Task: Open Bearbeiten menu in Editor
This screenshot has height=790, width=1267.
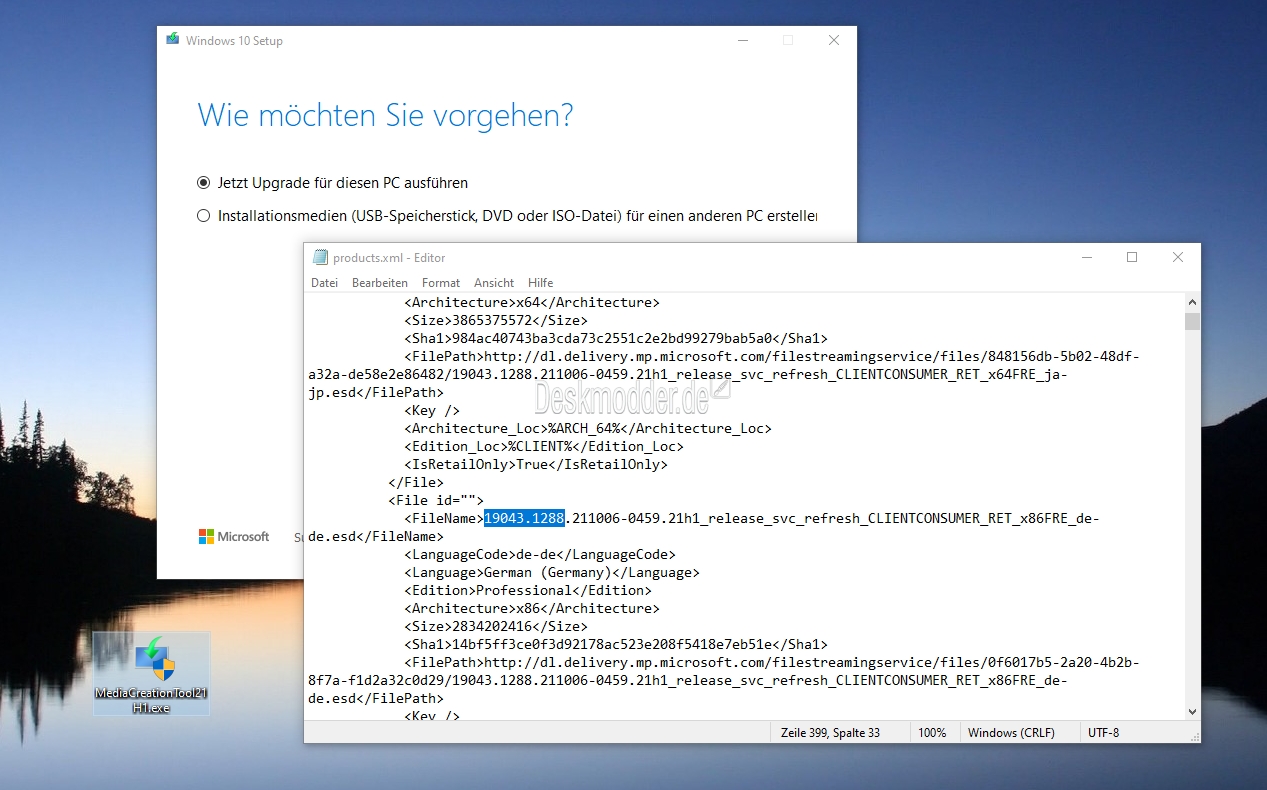Action: pos(380,283)
